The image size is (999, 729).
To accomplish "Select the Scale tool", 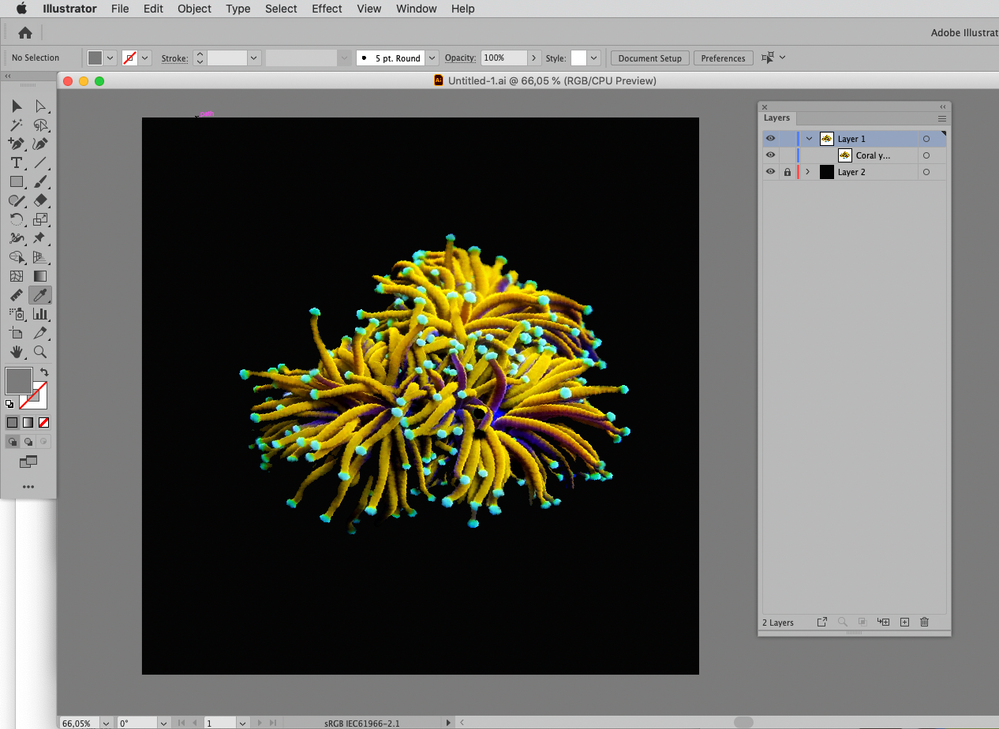I will coord(40,219).
